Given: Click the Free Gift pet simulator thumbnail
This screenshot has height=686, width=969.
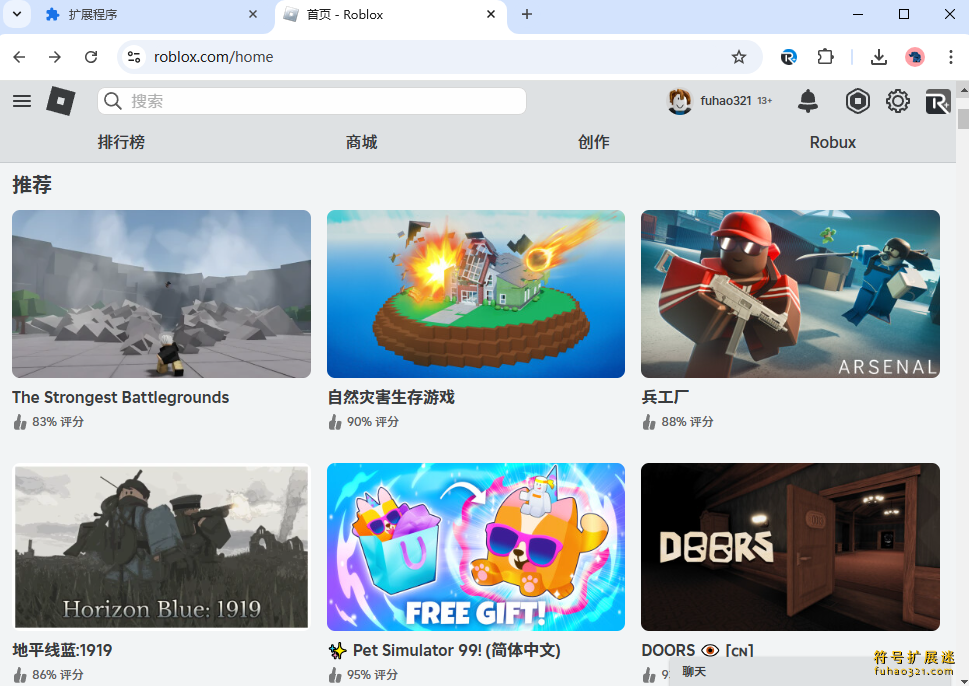Looking at the screenshot, I should (x=476, y=547).
